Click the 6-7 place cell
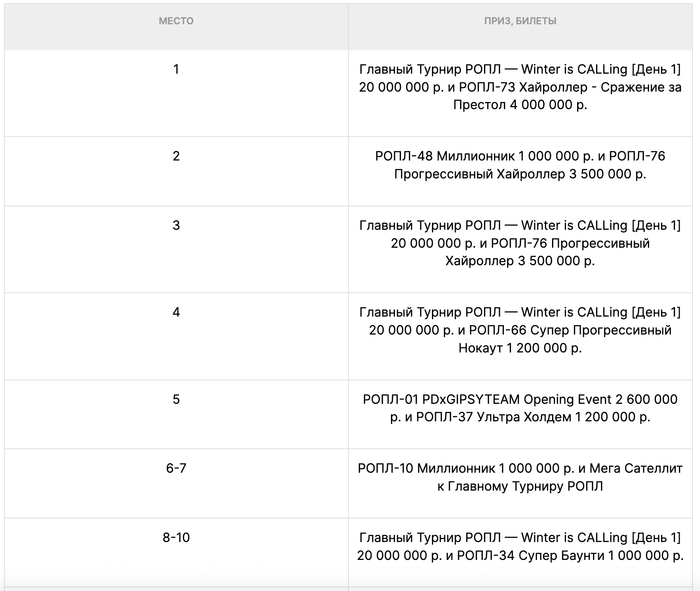 click(x=176, y=468)
